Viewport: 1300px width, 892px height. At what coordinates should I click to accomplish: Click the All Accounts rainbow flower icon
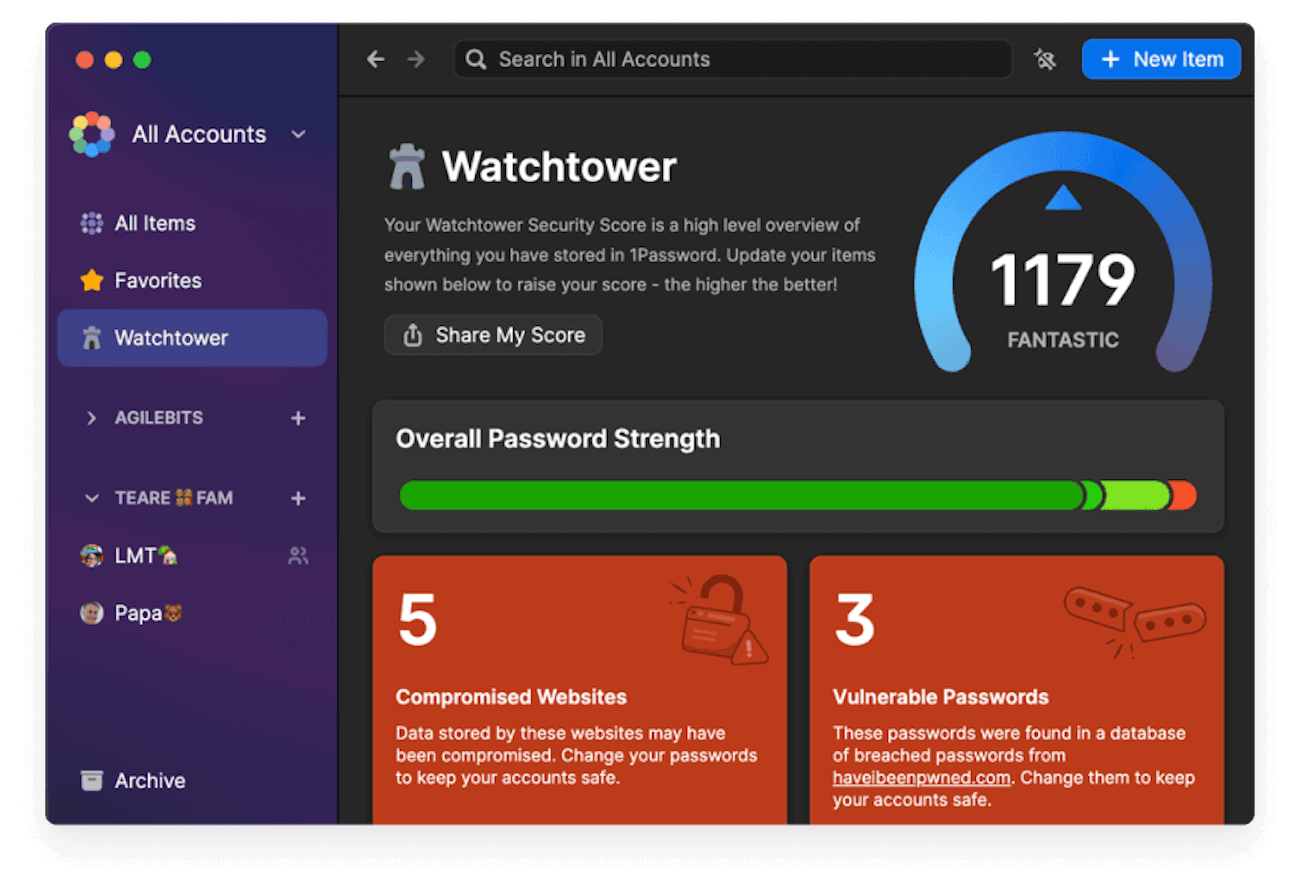coord(91,133)
